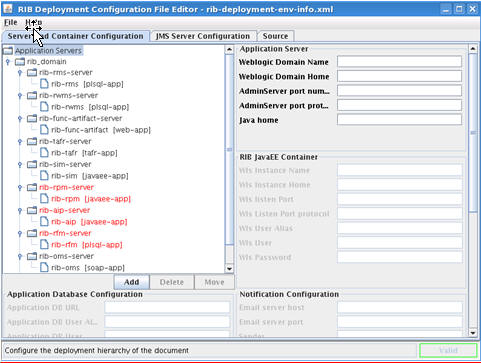Click the rib-rwms document icon

[44, 107]
